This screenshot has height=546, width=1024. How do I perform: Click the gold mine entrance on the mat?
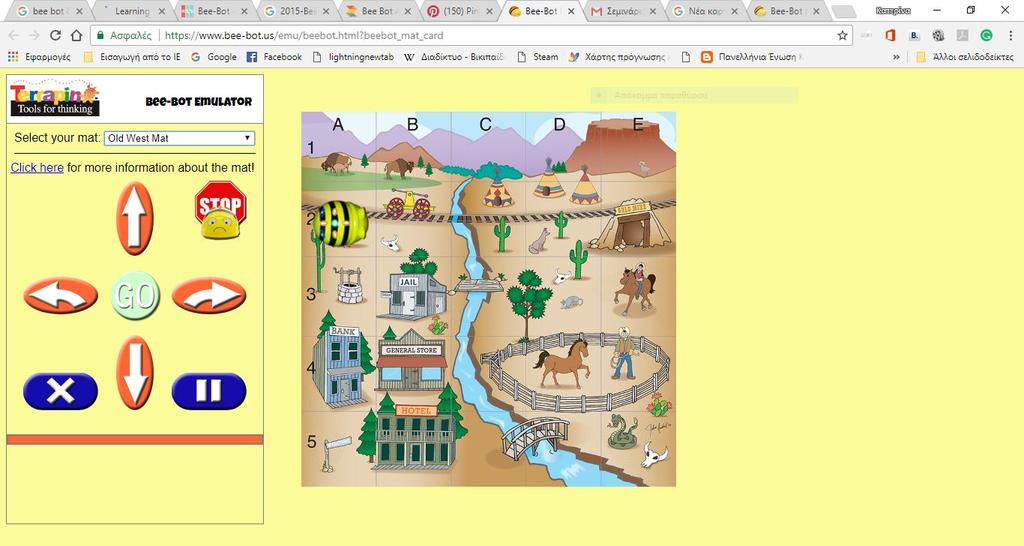pos(632,226)
